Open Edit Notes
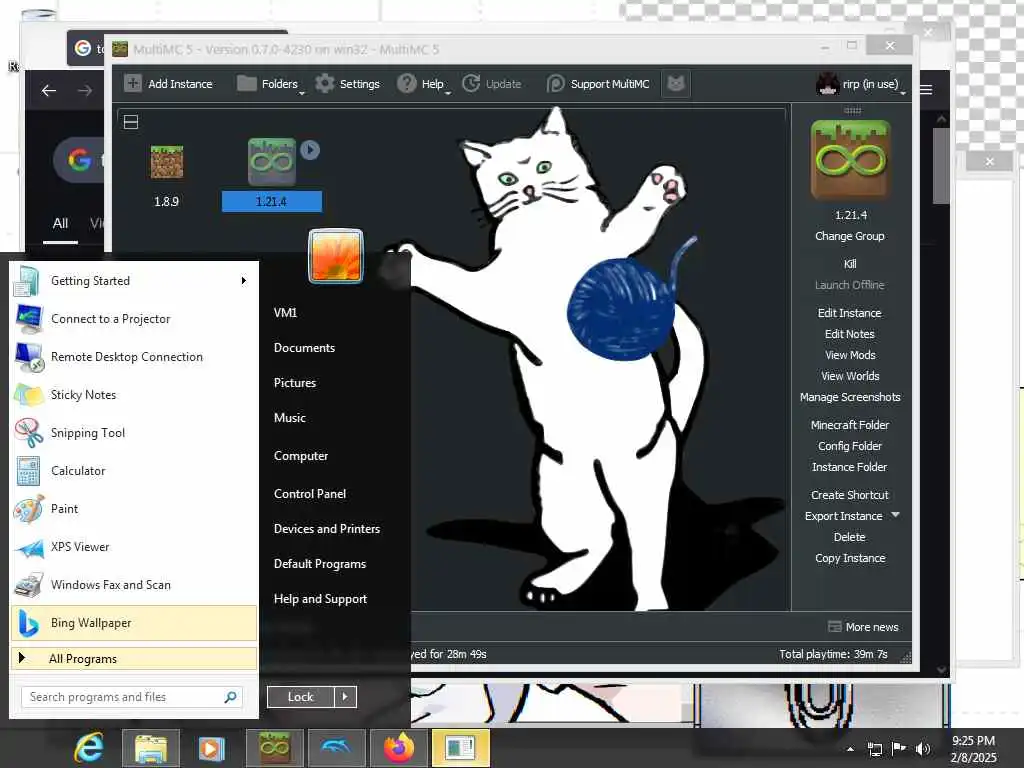Viewport: 1024px width, 768px height. 850,334
